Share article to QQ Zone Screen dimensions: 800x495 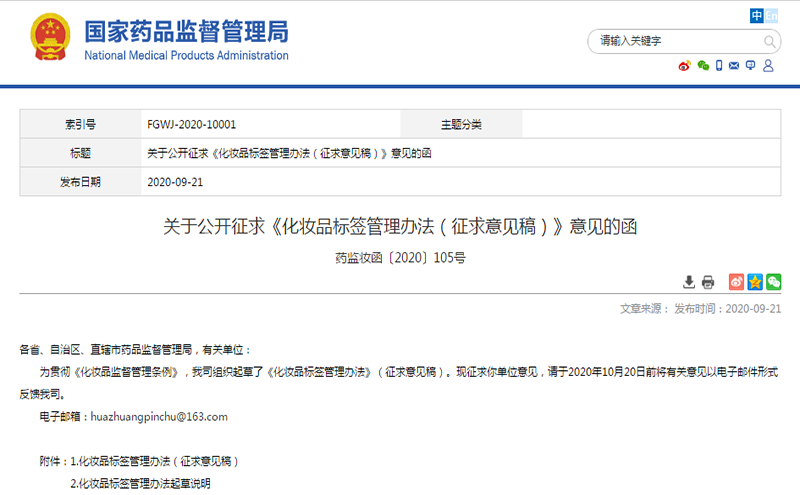pos(755,282)
